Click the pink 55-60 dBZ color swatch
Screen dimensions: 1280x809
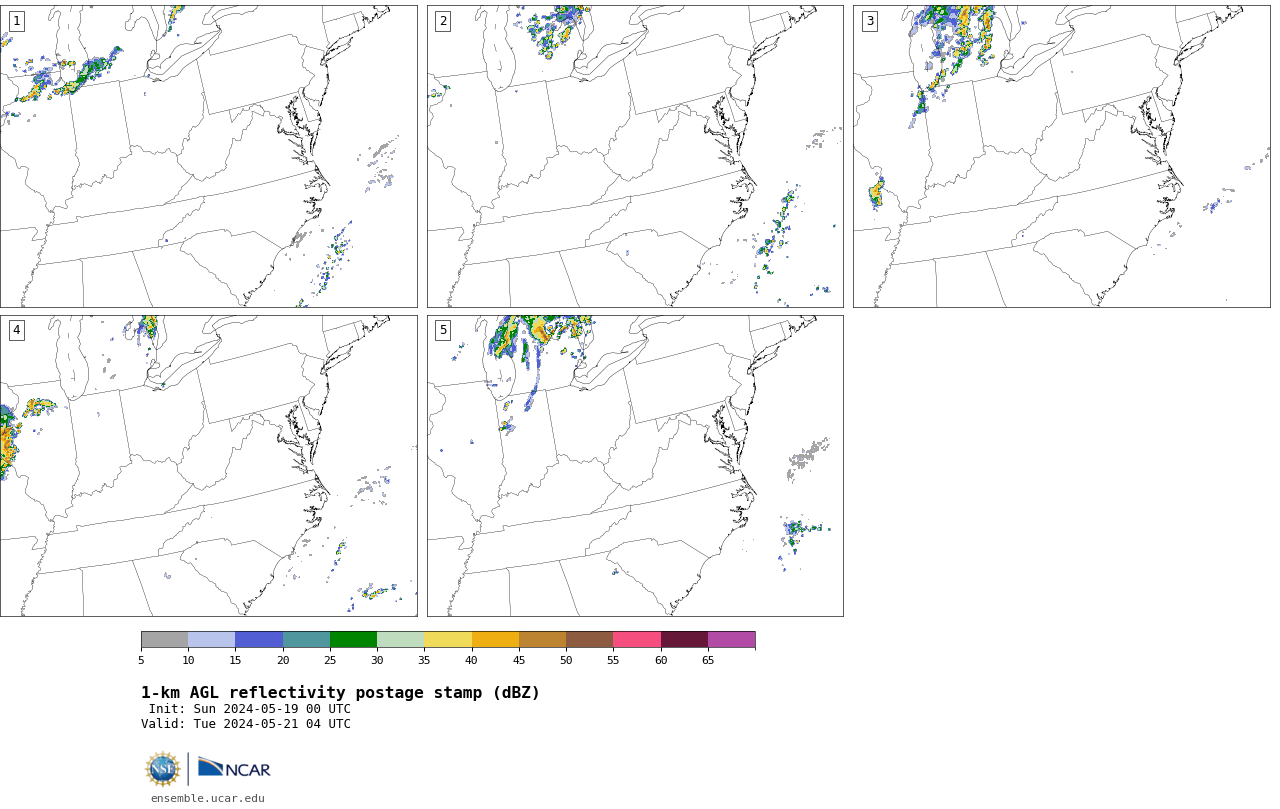637,640
